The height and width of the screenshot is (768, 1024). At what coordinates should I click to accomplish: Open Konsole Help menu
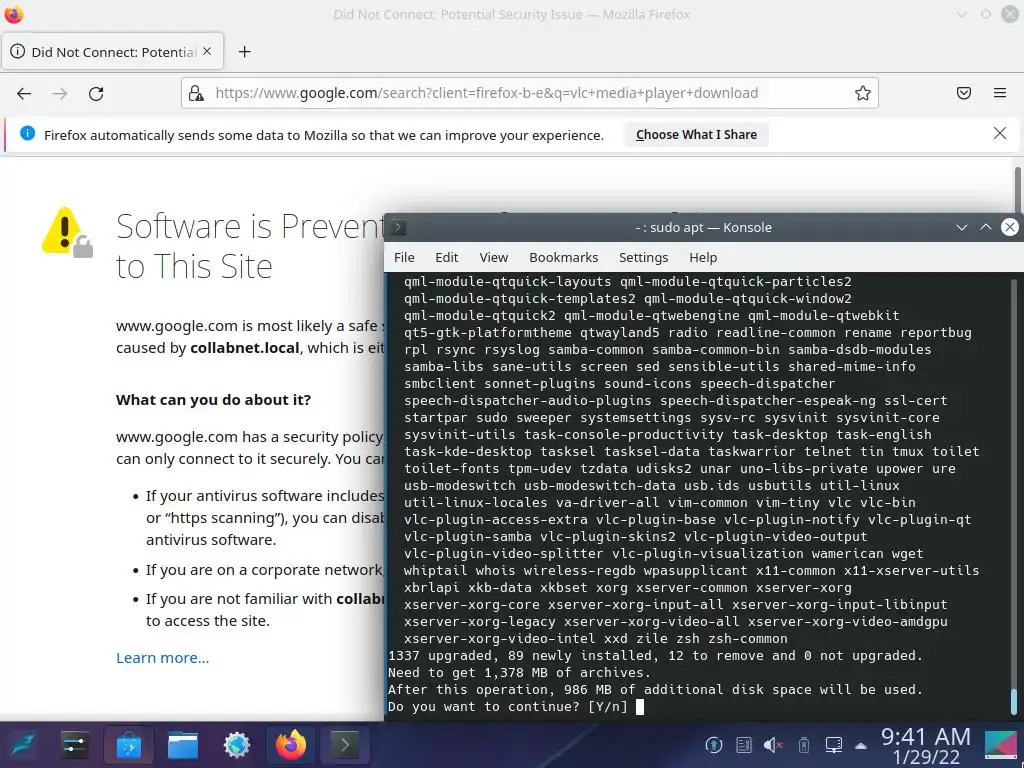[703, 257]
